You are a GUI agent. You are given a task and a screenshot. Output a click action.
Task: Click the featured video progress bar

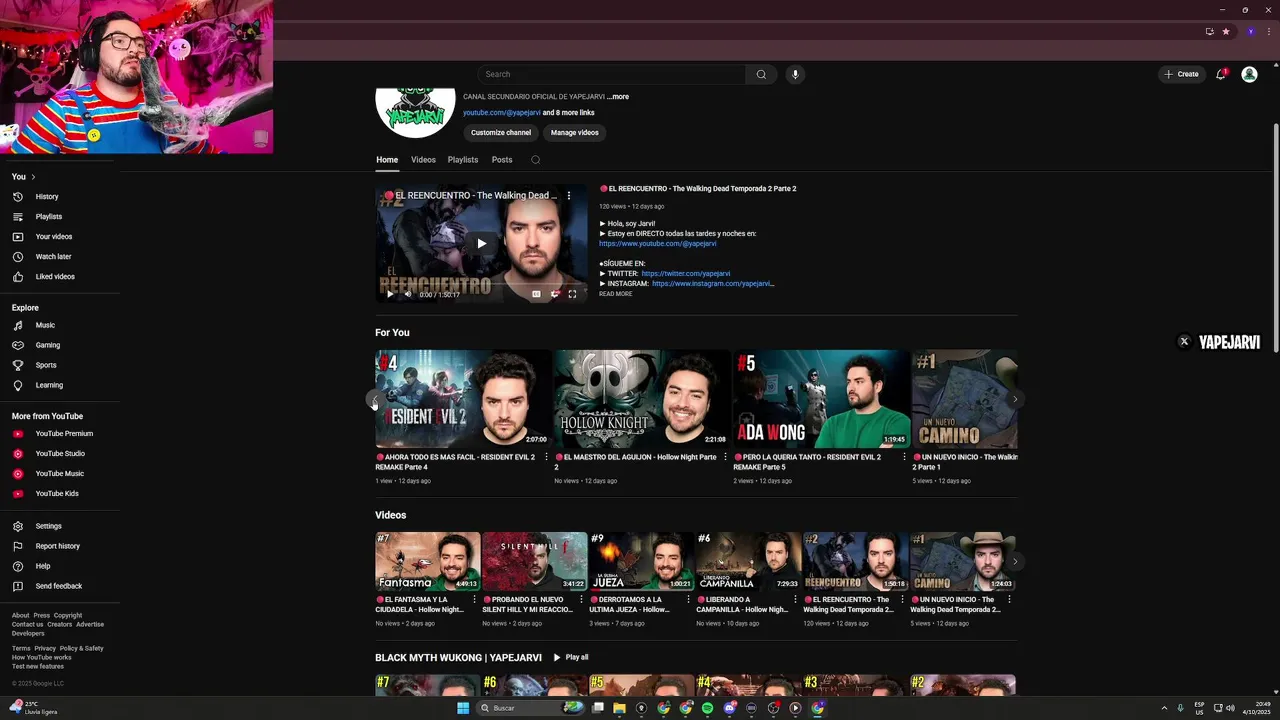481,284
